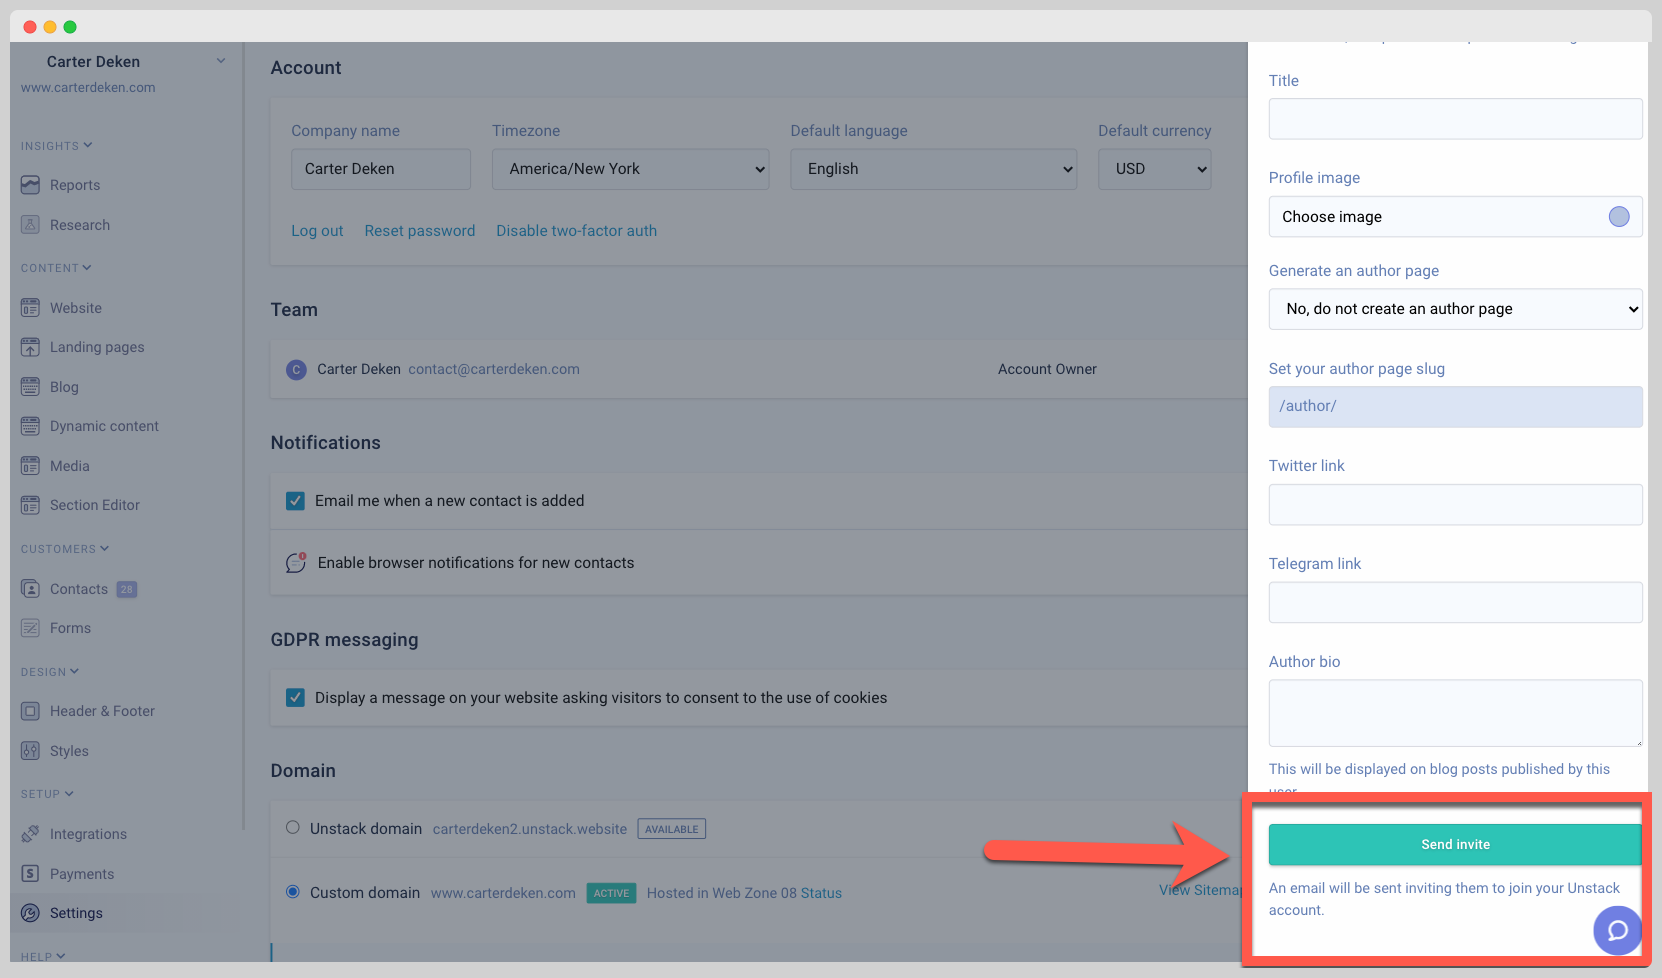Click the browser notifications bell icon
The image size is (1662, 978).
296,563
